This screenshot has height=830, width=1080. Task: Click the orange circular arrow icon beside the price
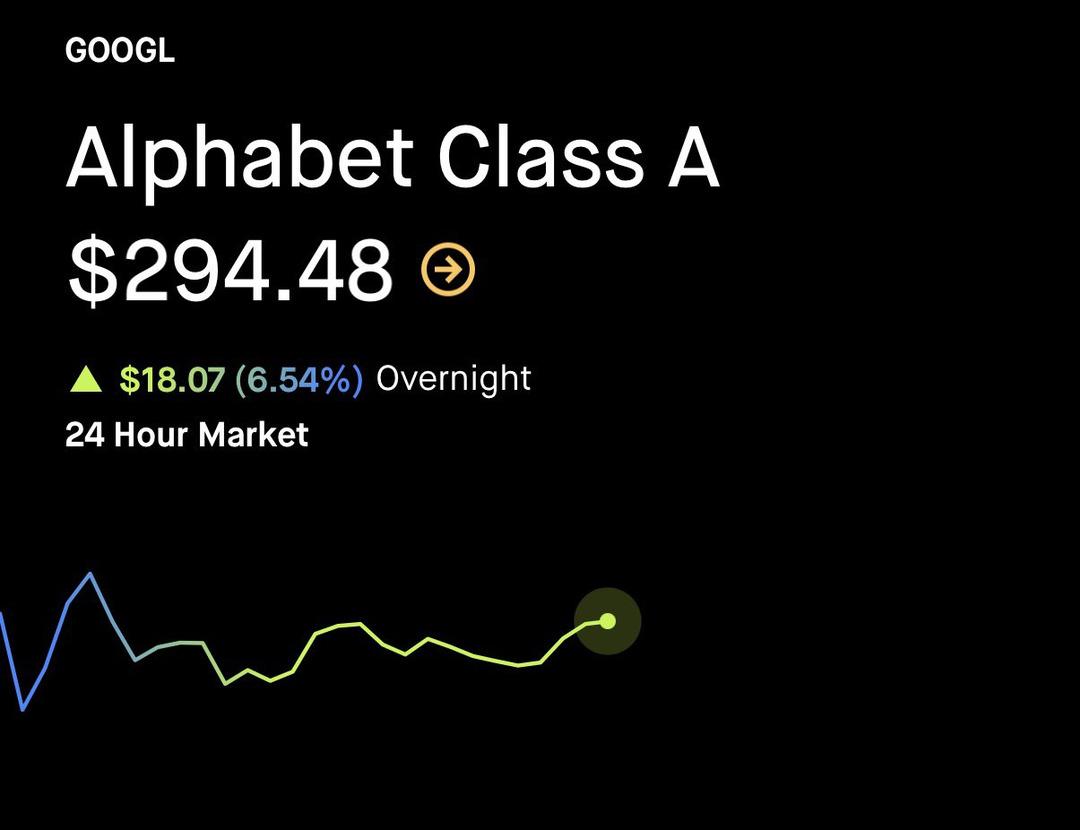(450, 267)
